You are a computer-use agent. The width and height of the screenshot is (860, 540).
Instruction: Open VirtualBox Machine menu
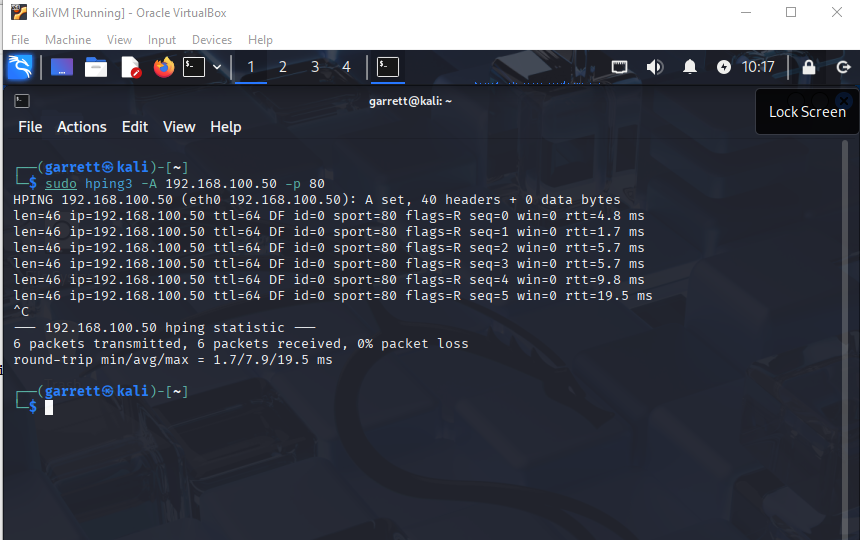[x=68, y=40]
